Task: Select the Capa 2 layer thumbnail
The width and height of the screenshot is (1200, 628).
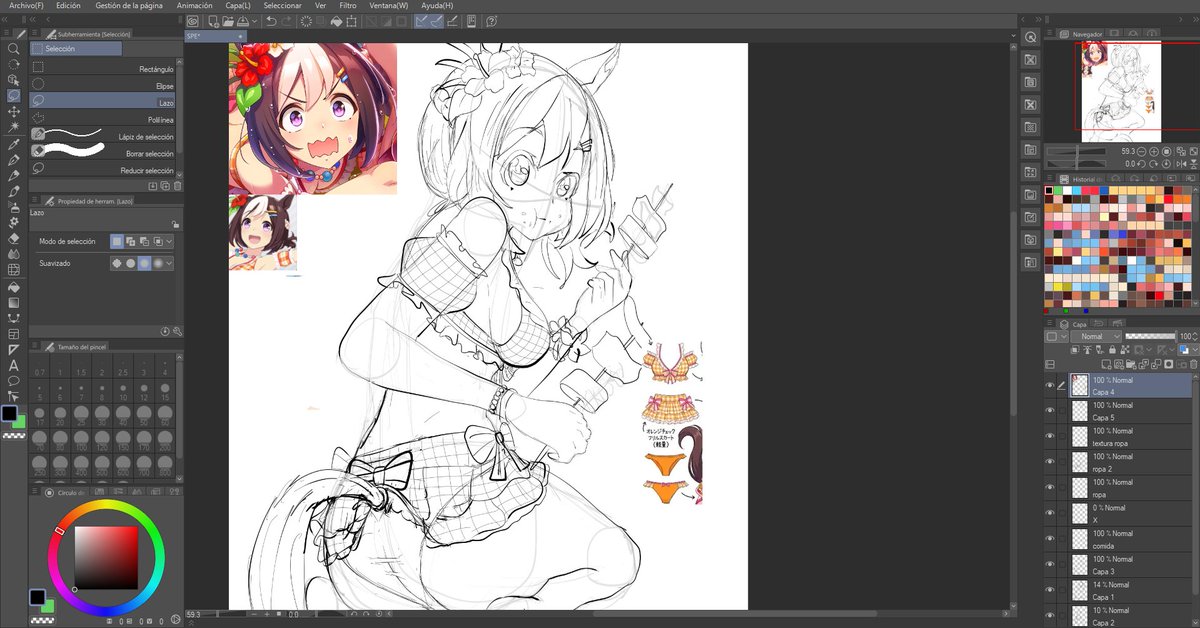Action: pos(1079,616)
